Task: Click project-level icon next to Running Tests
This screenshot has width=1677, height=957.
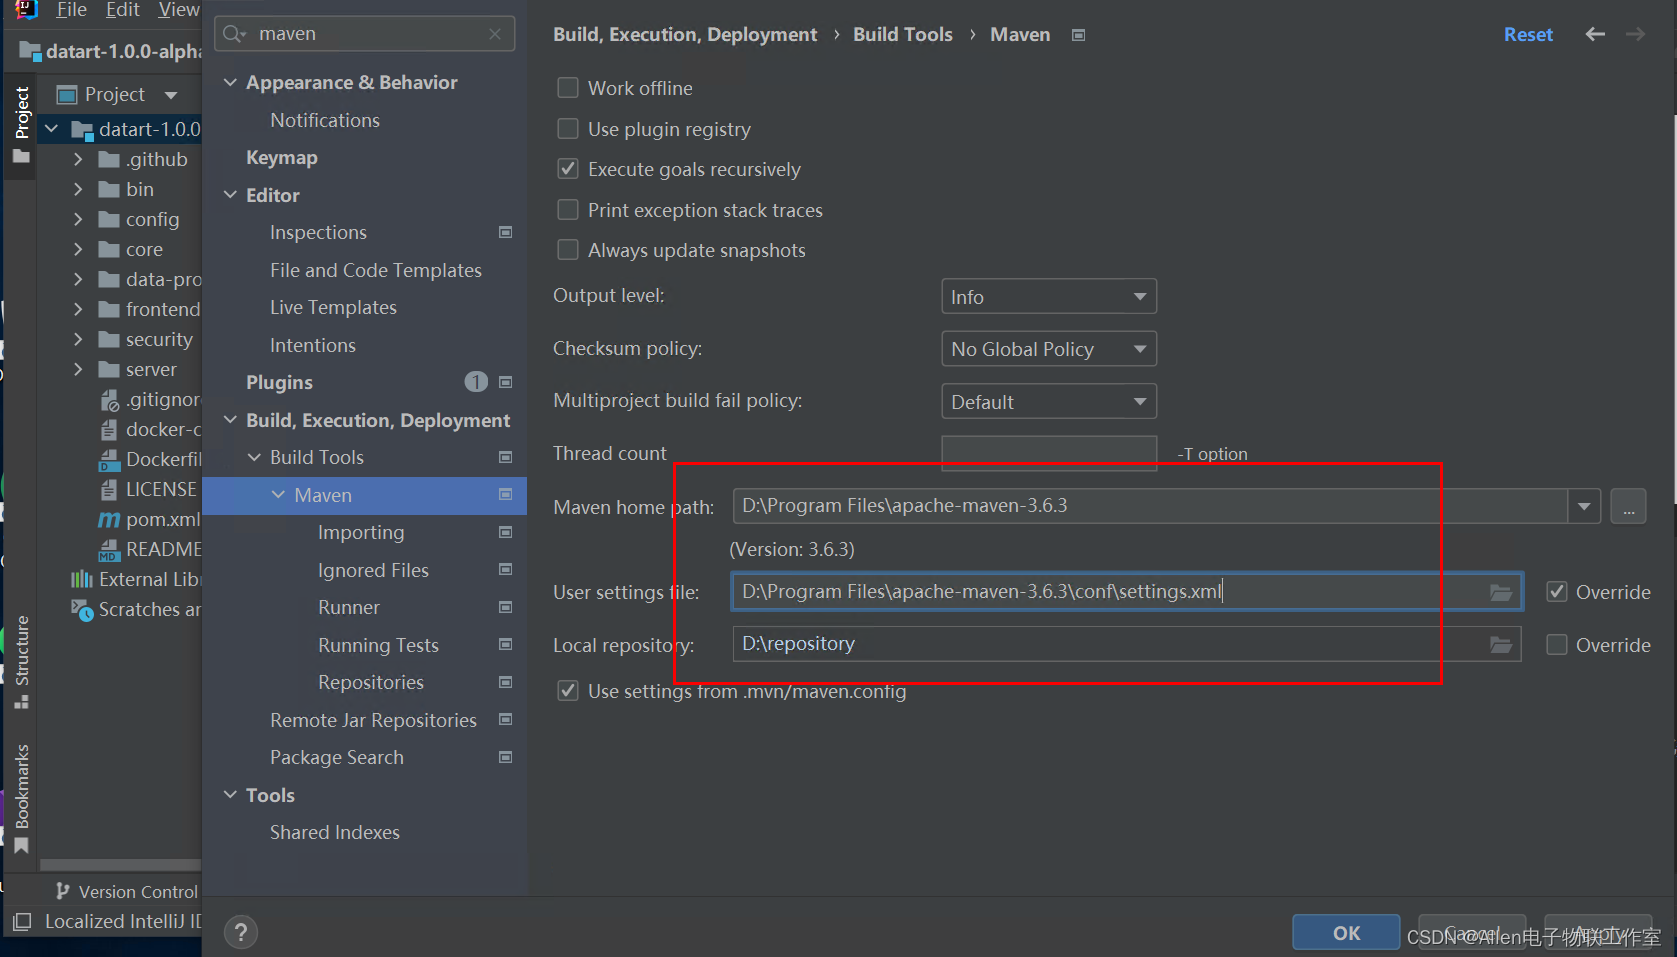Action: coord(505,645)
